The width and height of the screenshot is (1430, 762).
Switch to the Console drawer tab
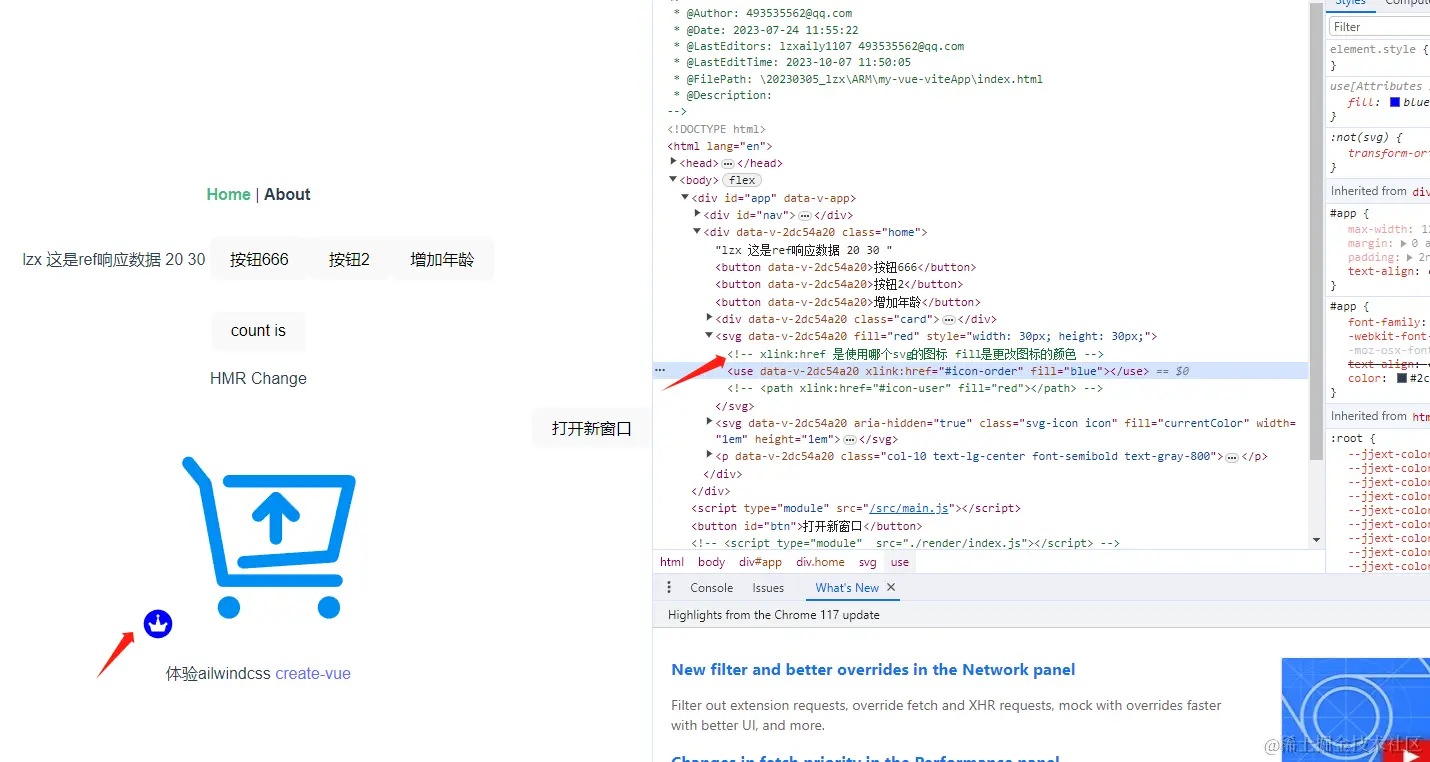coord(712,588)
